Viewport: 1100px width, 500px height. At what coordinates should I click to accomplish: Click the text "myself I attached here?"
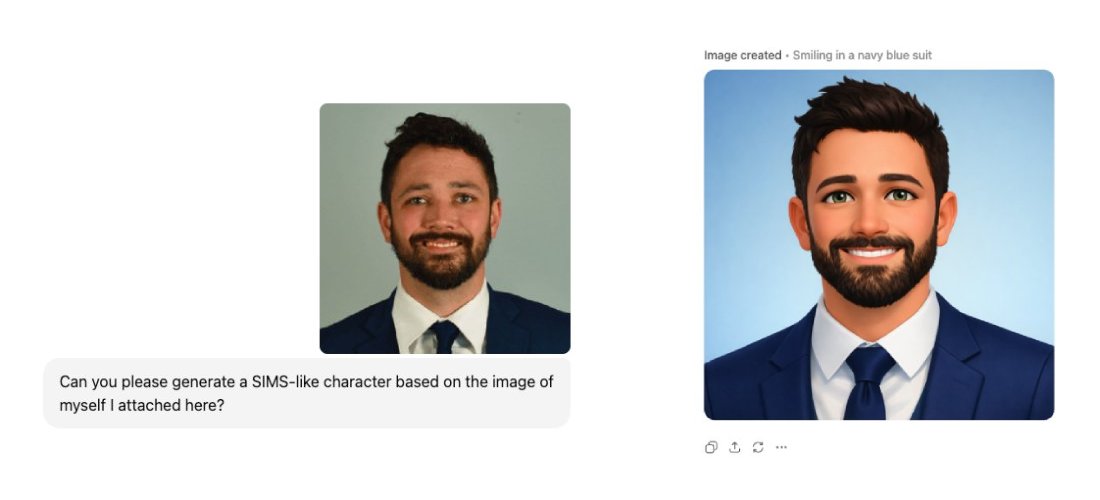tap(142, 405)
